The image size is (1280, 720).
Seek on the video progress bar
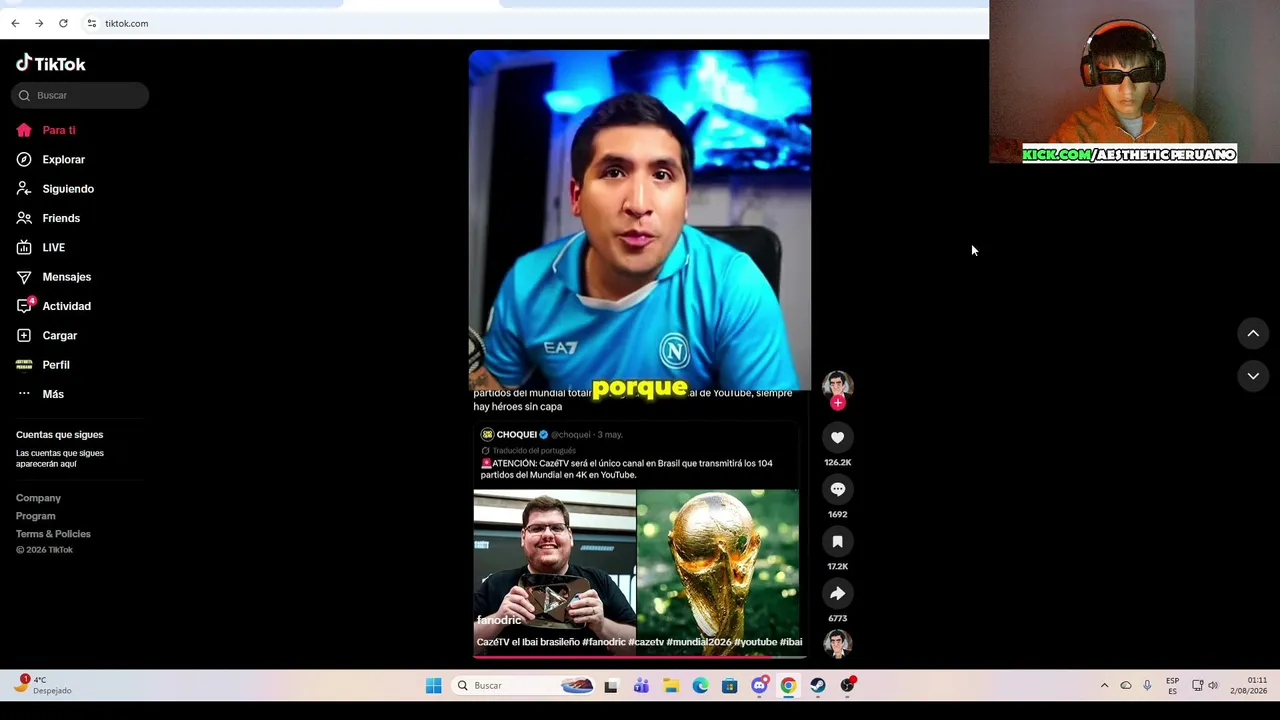[x=640, y=656]
